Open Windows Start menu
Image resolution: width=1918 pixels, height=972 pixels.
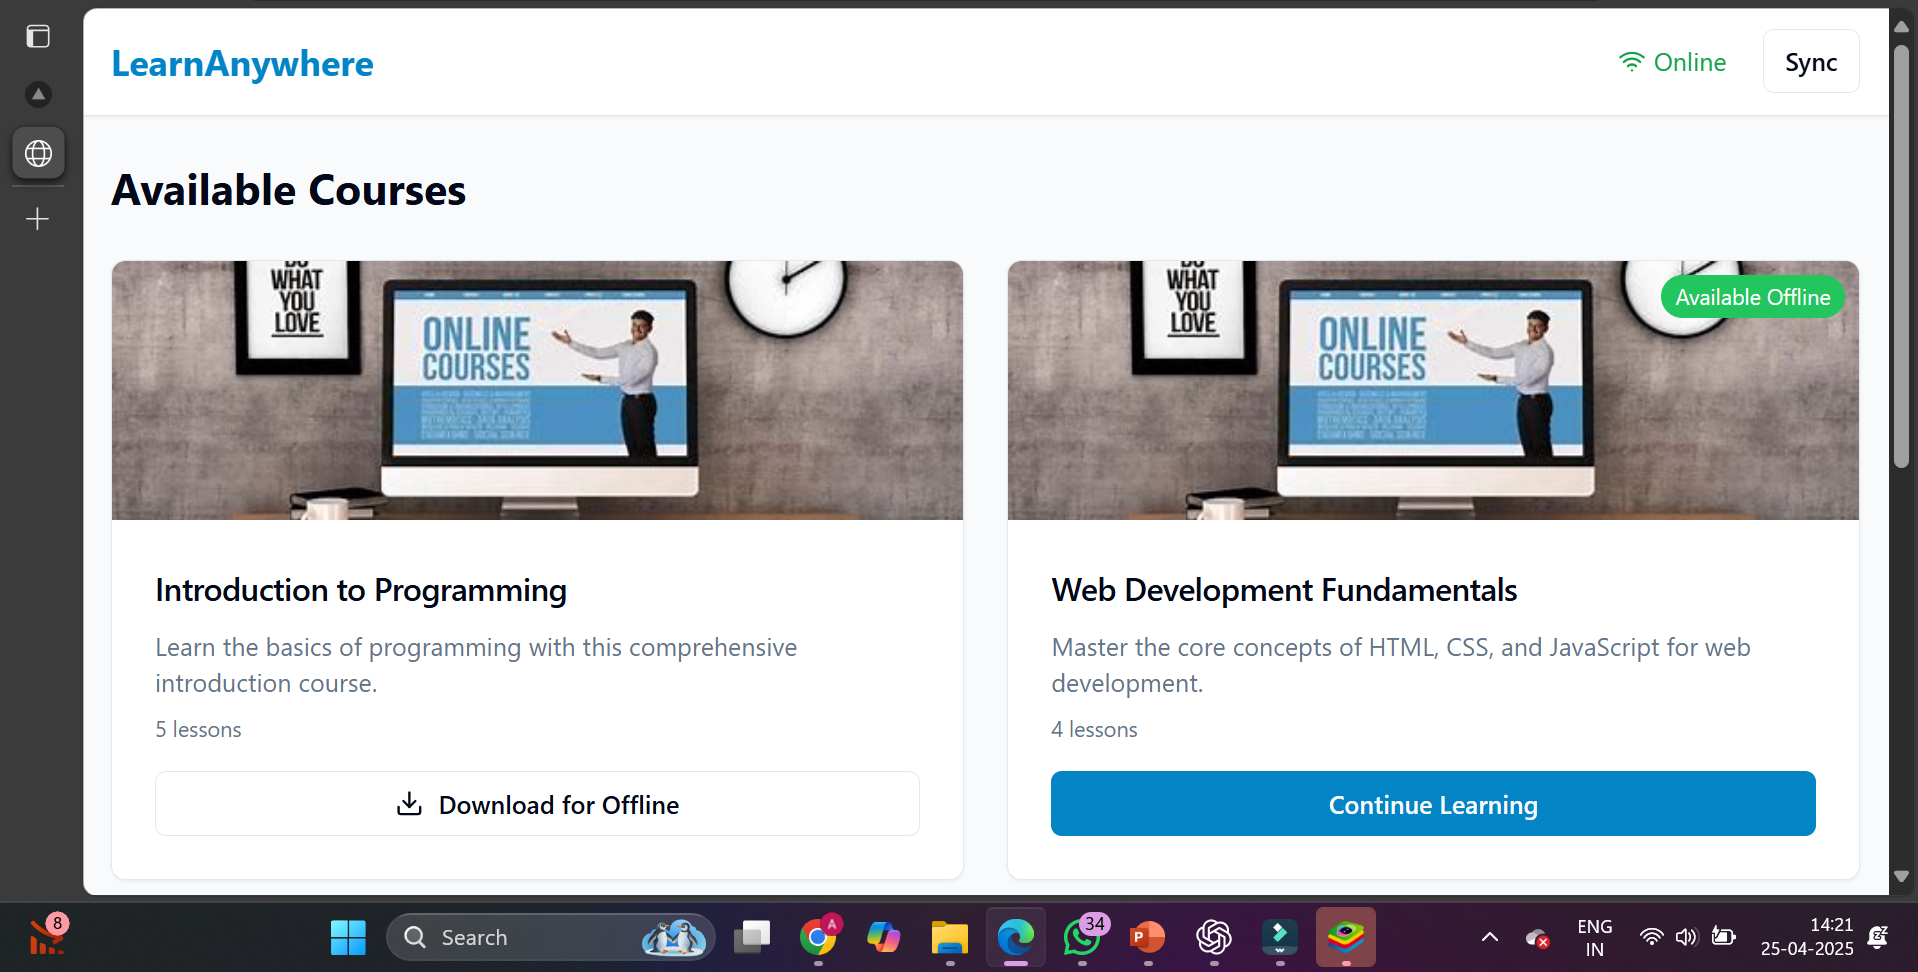(348, 937)
